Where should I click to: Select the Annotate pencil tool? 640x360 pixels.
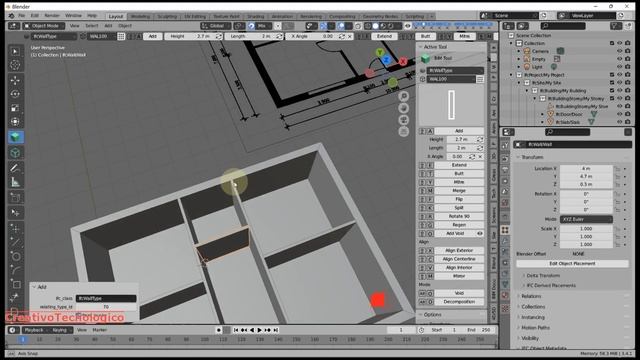click(15, 168)
